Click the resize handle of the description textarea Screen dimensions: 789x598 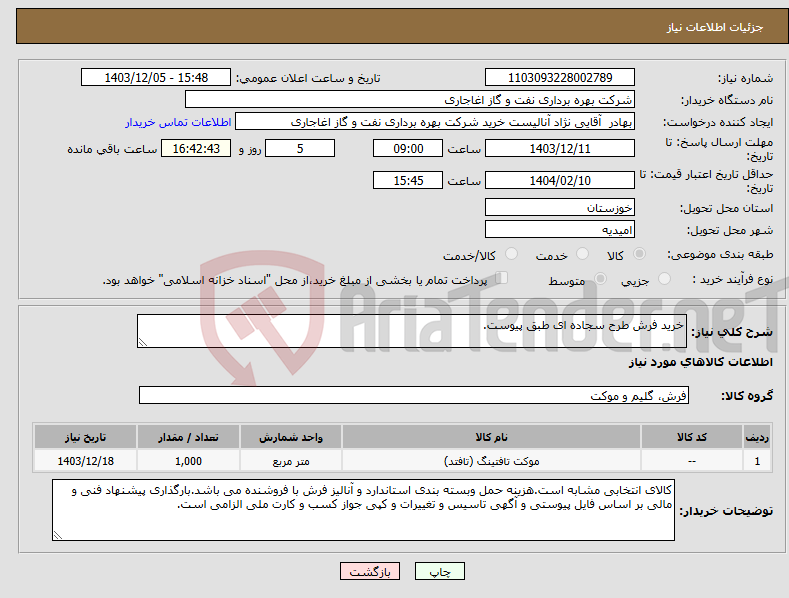143,342
